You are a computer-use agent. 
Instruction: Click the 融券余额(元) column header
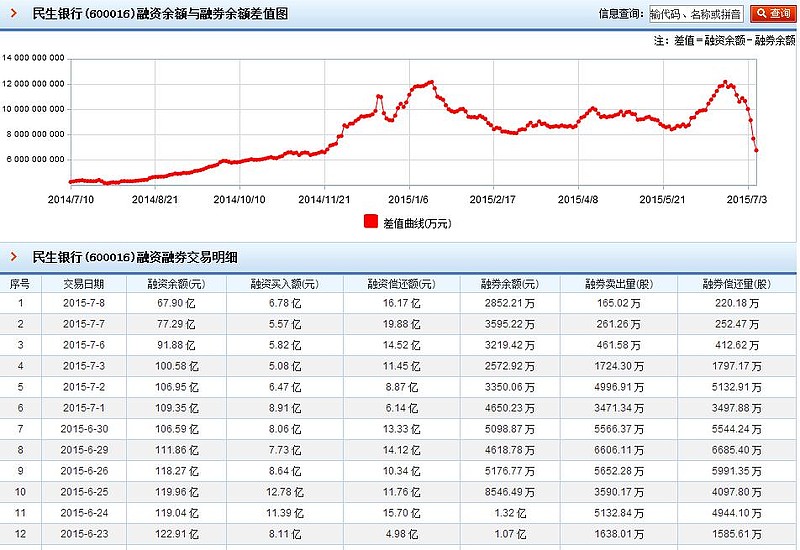click(x=510, y=284)
